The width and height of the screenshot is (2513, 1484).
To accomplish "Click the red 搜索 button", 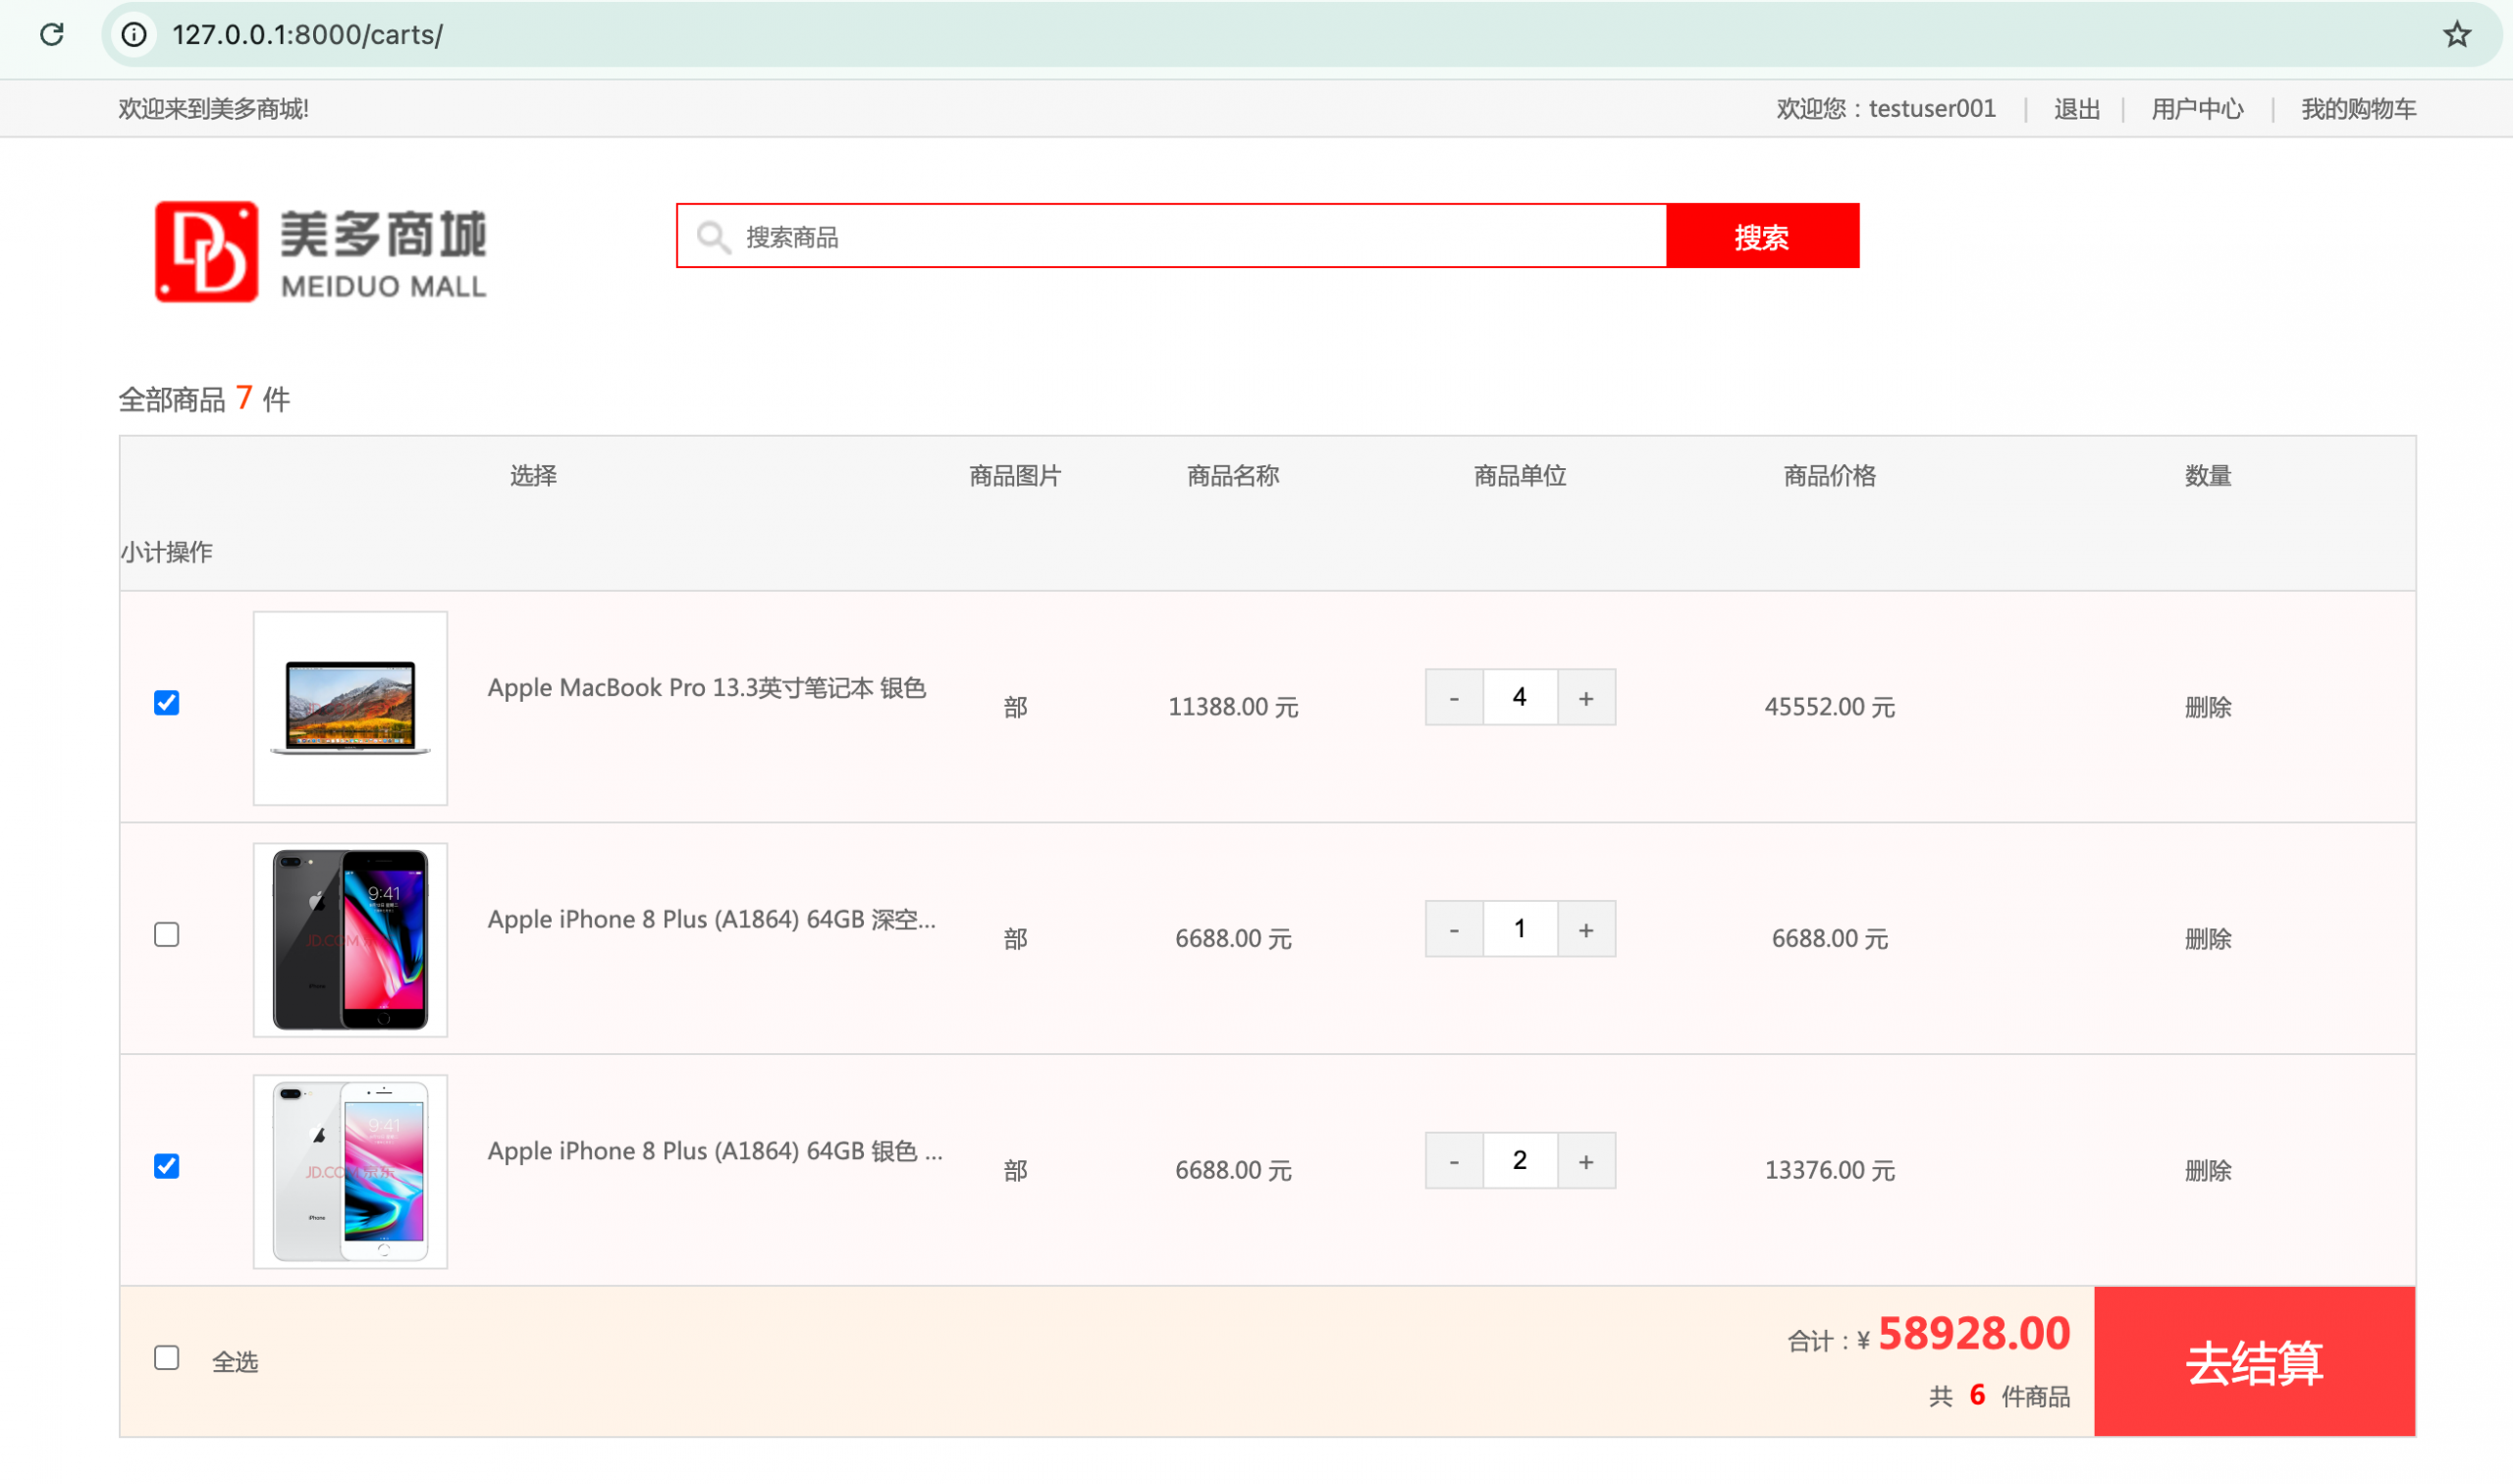I will tap(1762, 236).
